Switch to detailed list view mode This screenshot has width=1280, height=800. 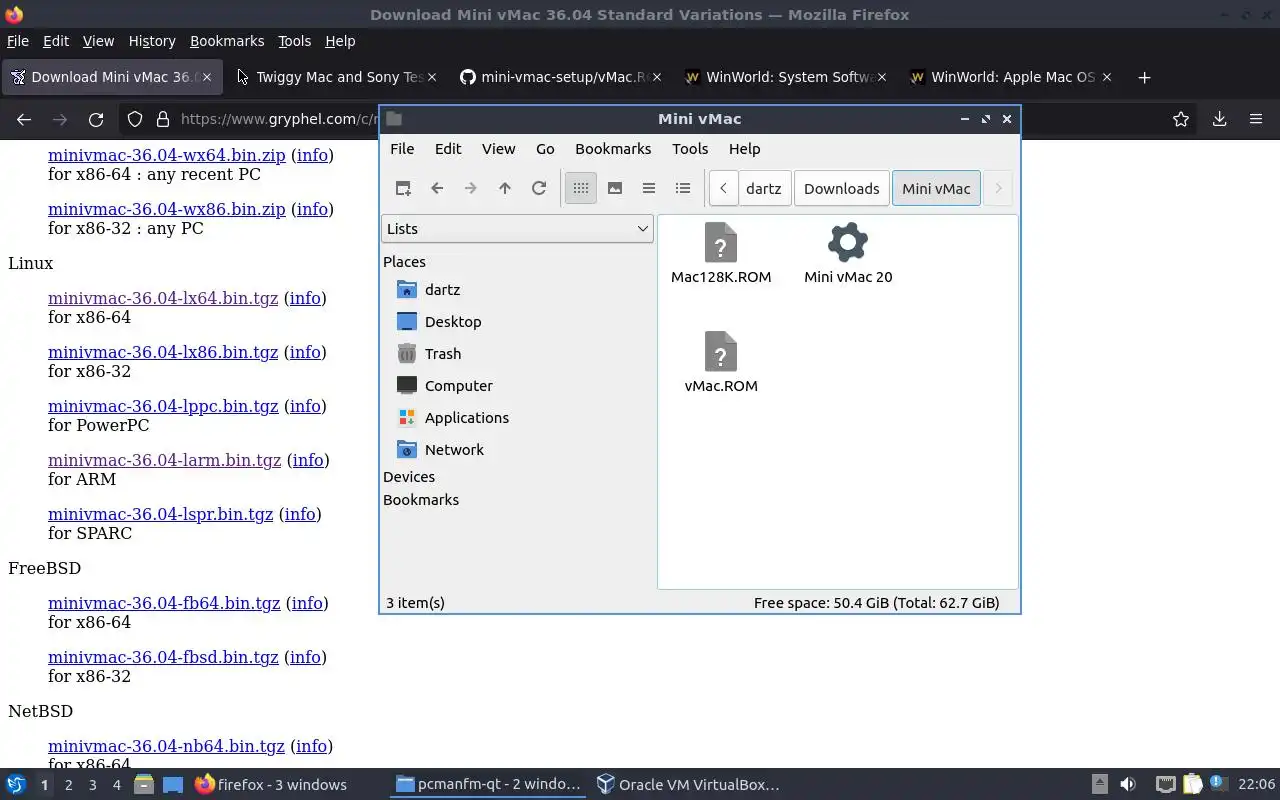pyautogui.click(x=683, y=188)
